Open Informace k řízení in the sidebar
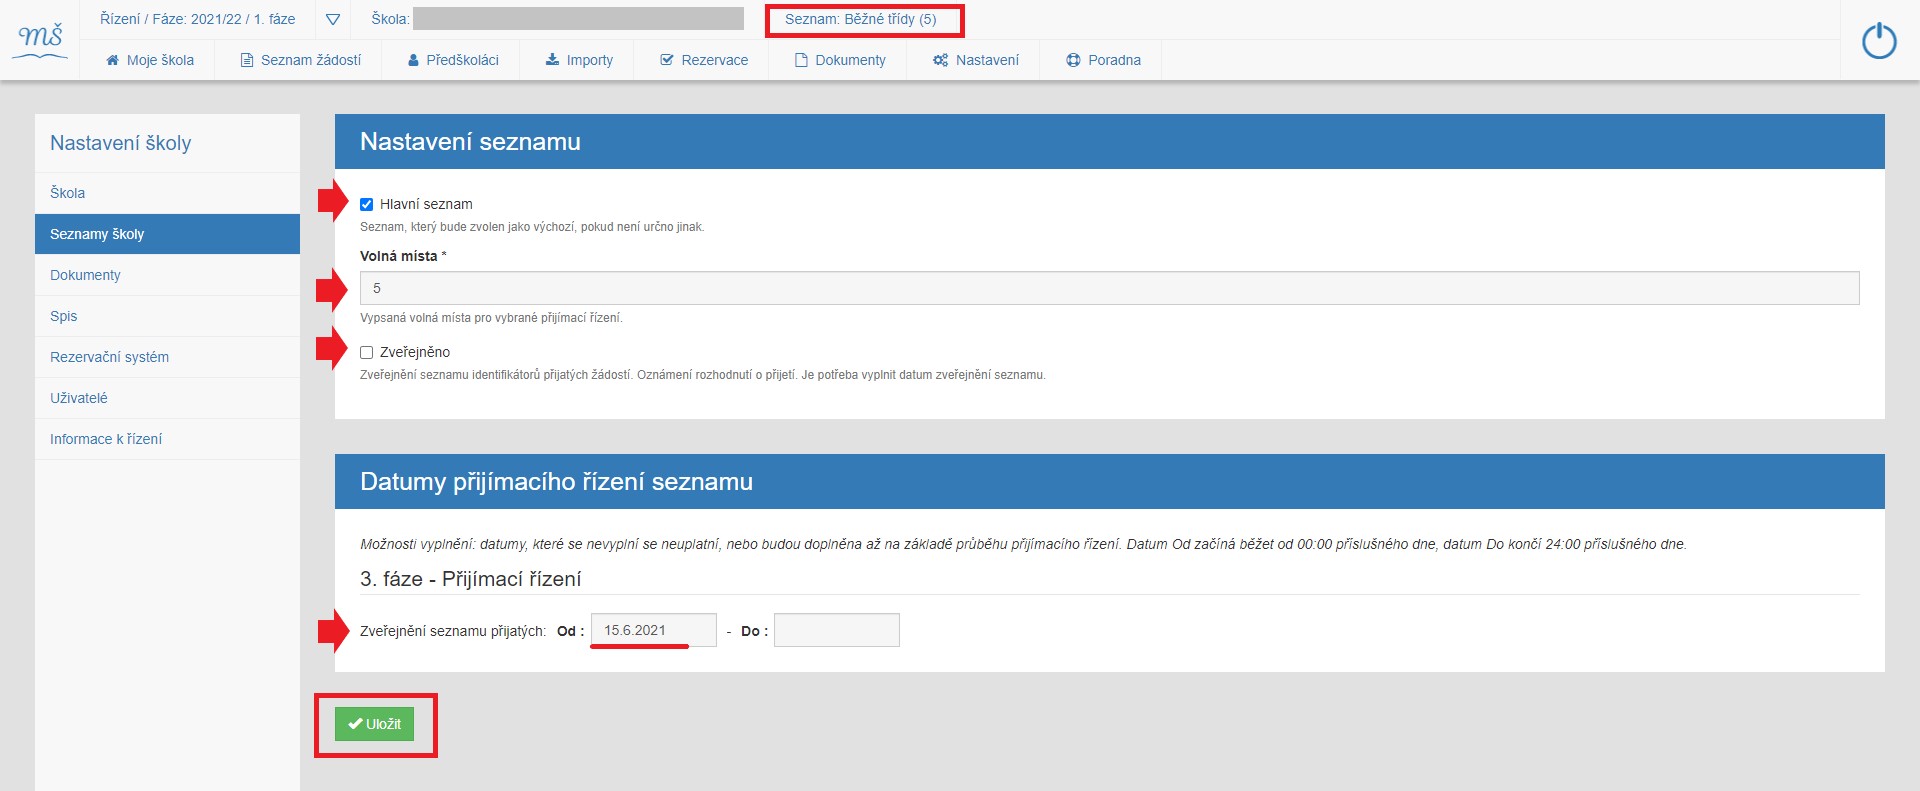This screenshot has height=791, width=1920. click(167, 439)
